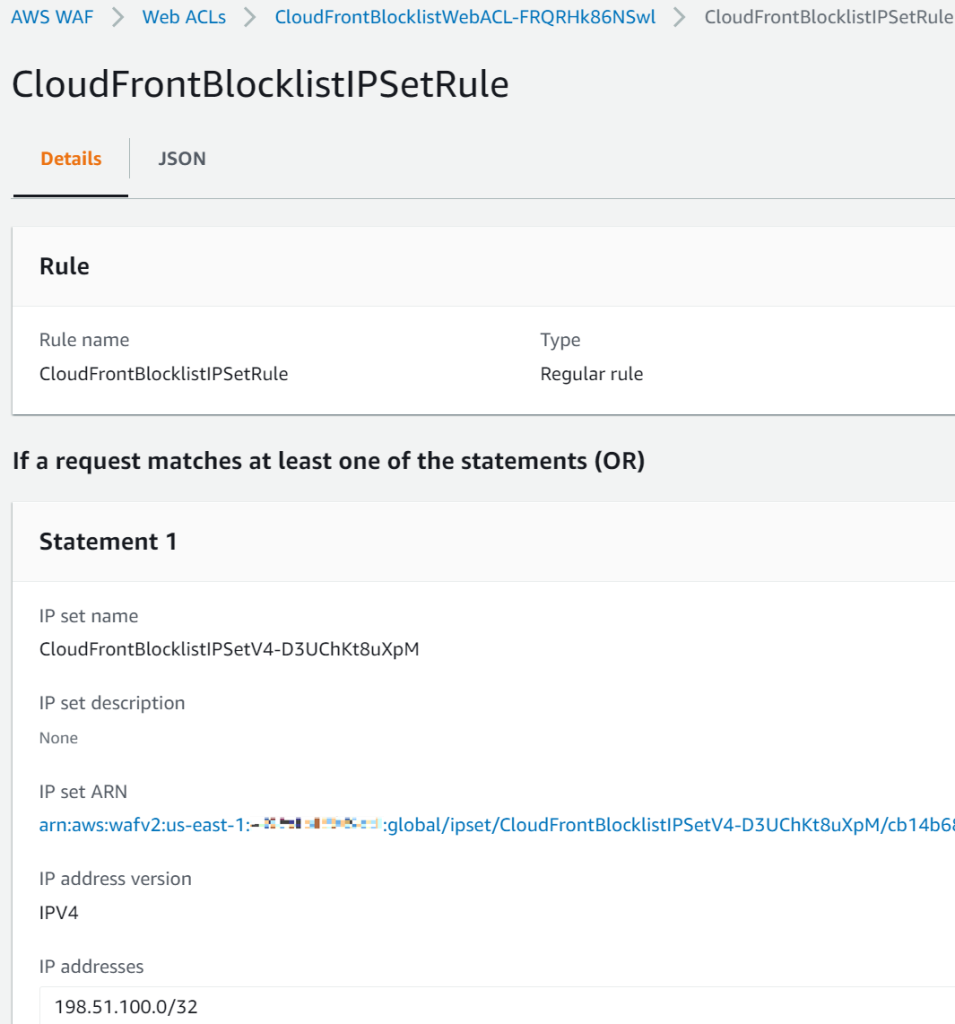
Task: Open the Web ACLs breadcrumb link
Action: pyautogui.click(x=184, y=17)
